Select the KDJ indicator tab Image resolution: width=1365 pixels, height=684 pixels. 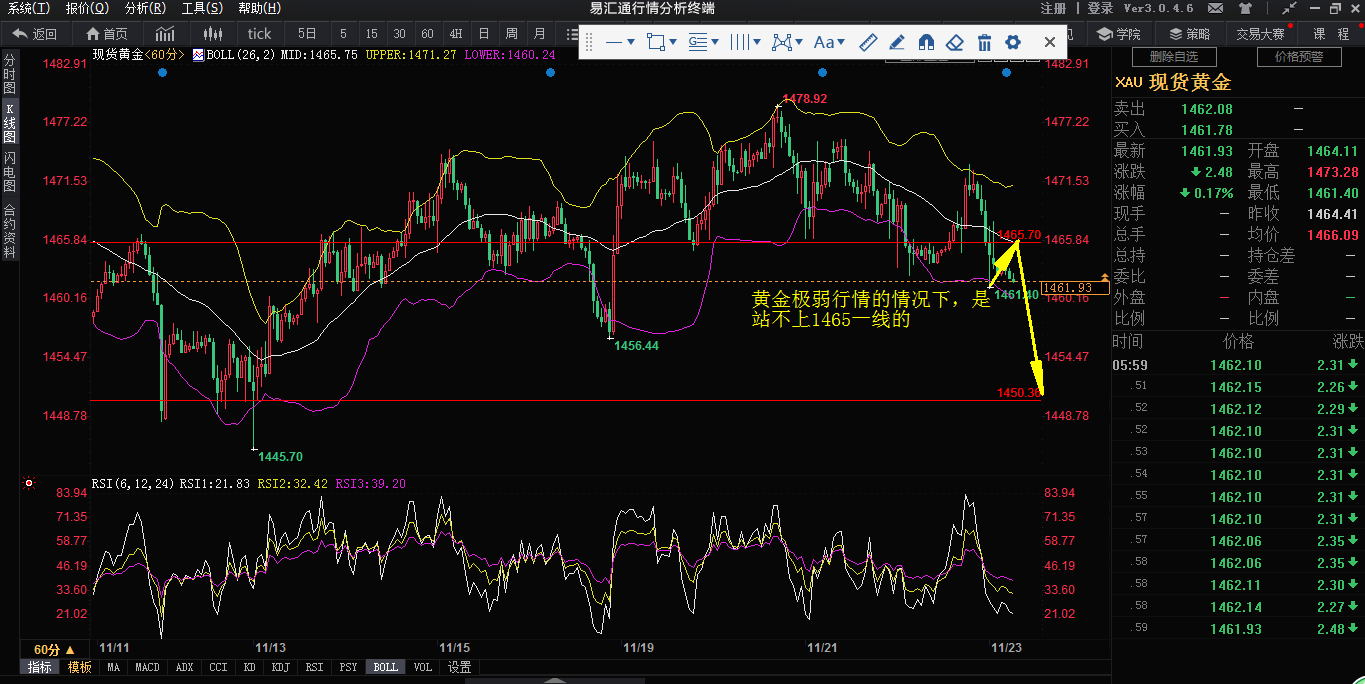tap(281, 667)
